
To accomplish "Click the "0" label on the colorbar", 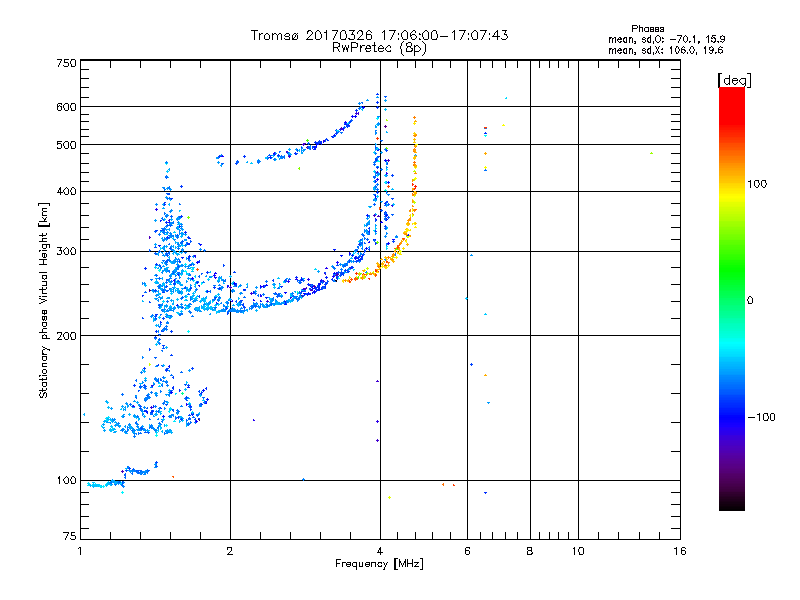I will (750, 301).
